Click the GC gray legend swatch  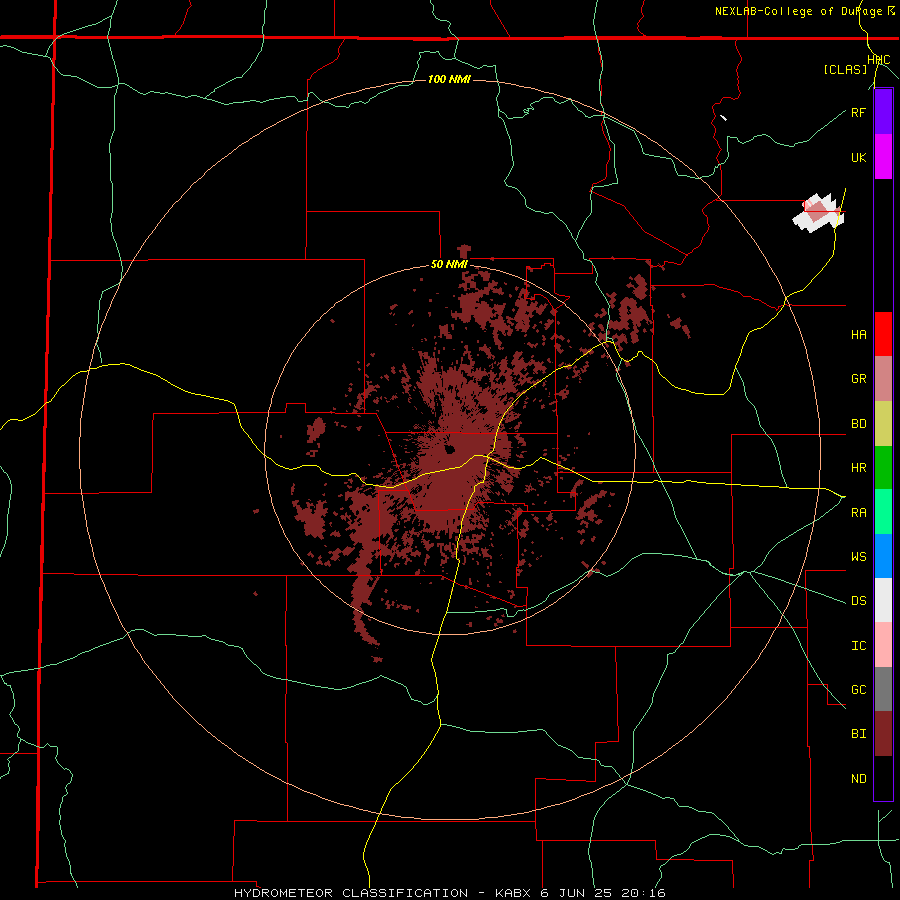(883, 689)
